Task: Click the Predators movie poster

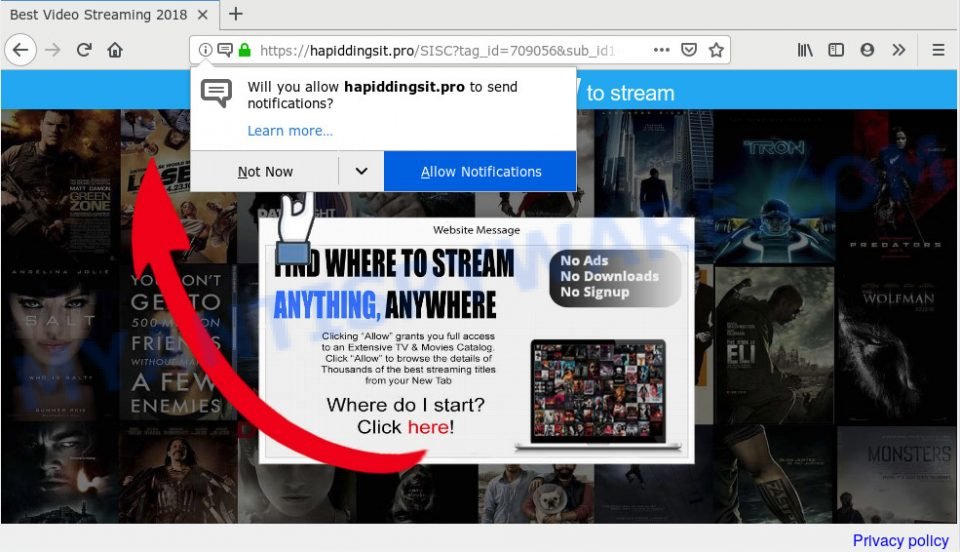Action: tap(897, 187)
